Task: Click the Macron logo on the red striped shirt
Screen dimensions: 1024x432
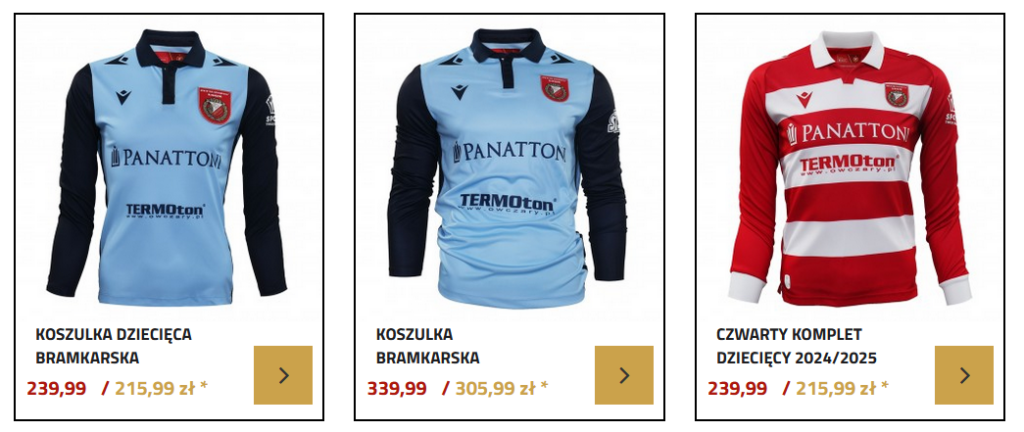Action: pyautogui.click(x=804, y=100)
